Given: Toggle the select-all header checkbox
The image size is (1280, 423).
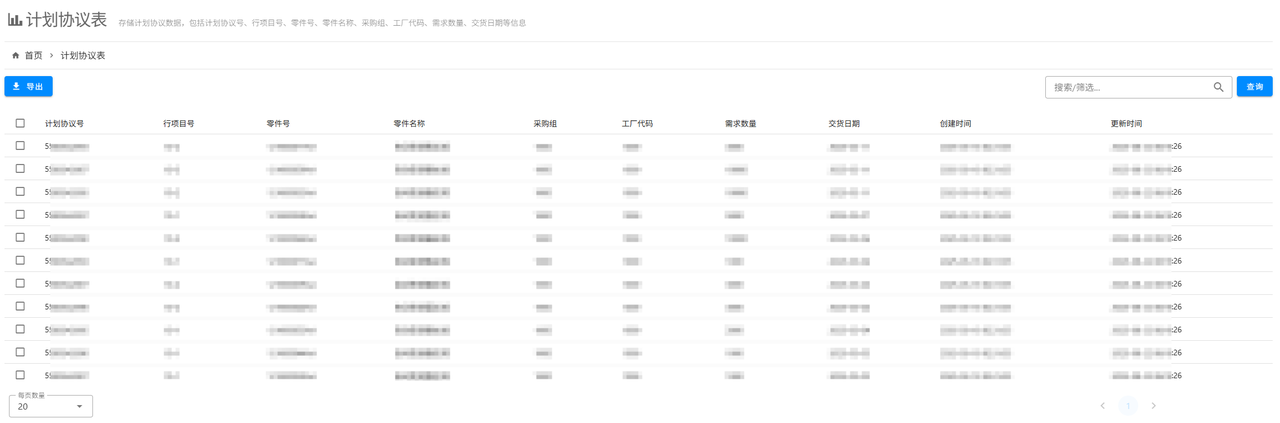Looking at the screenshot, I should [x=20, y=123].
